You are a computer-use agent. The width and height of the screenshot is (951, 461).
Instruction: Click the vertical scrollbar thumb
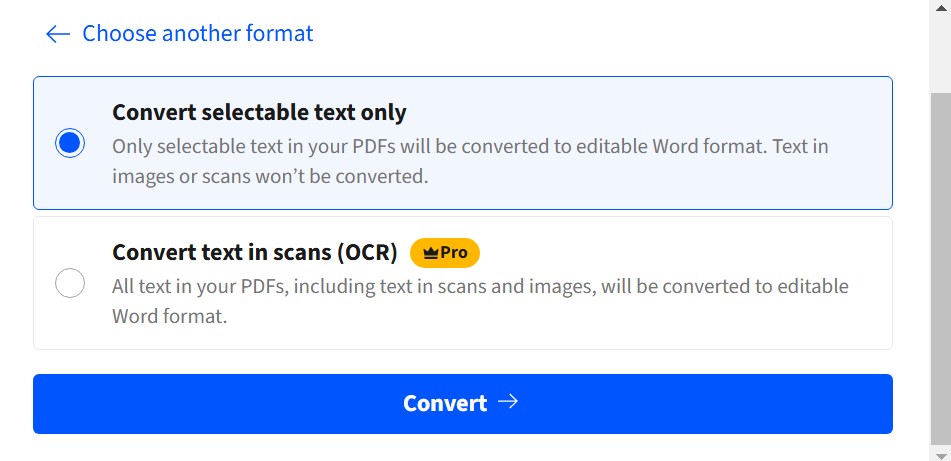point(941,269)
